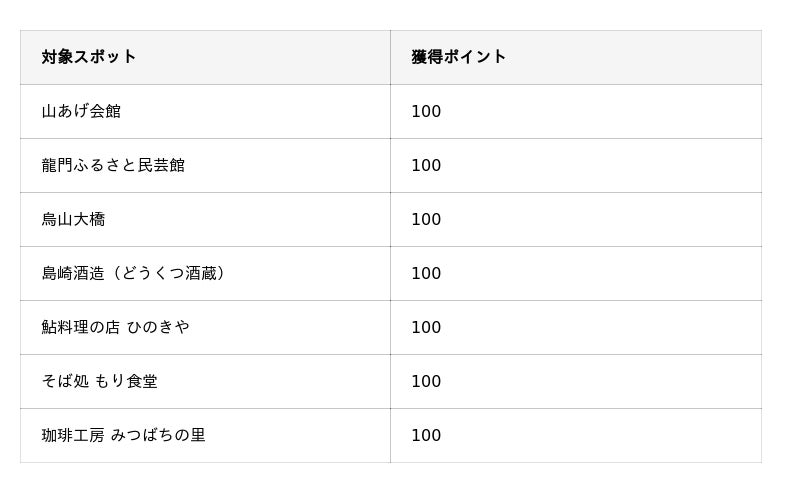Image resolution: width=800 pixels, height=493 pixels.
Task: Click the 100 points value for 龍門ふるさと民芸館
Action: point(426,165)
